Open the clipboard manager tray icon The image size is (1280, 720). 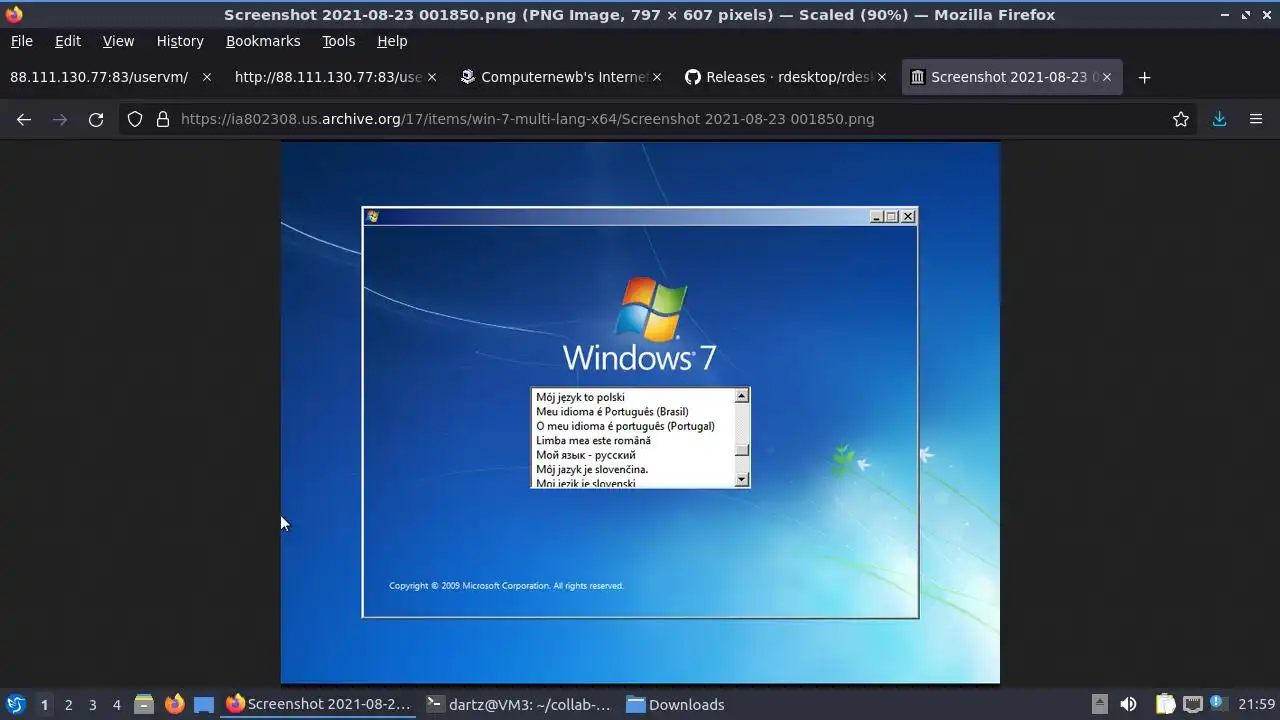1165,704
